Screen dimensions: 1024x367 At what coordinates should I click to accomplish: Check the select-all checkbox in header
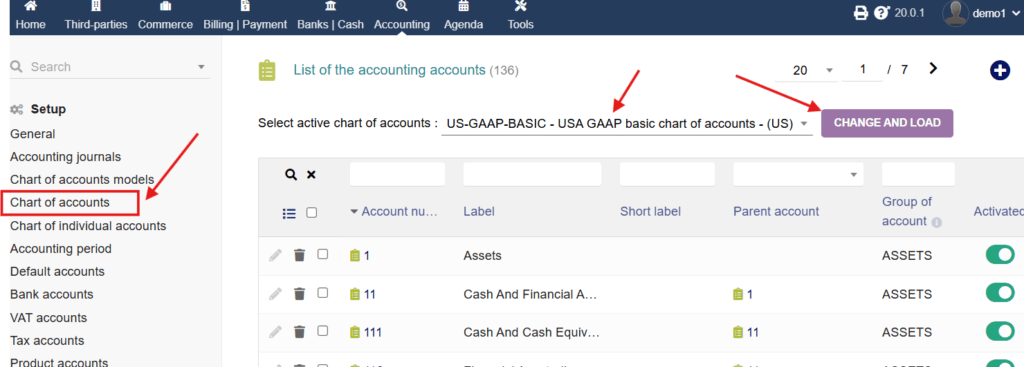[312, 212]
